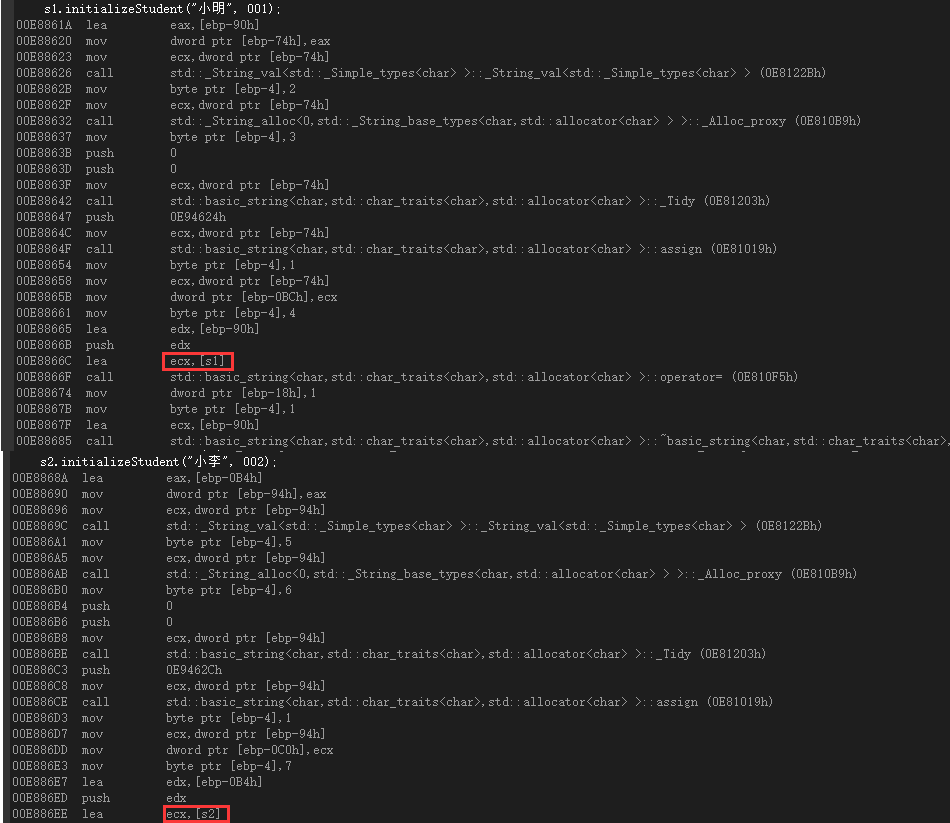Select the red-boxed operand ecx,[s2]

(196, 814)
